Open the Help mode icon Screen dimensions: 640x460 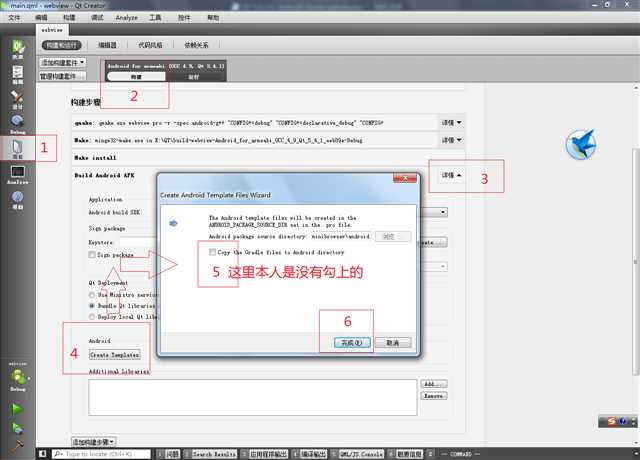(18, 200)
